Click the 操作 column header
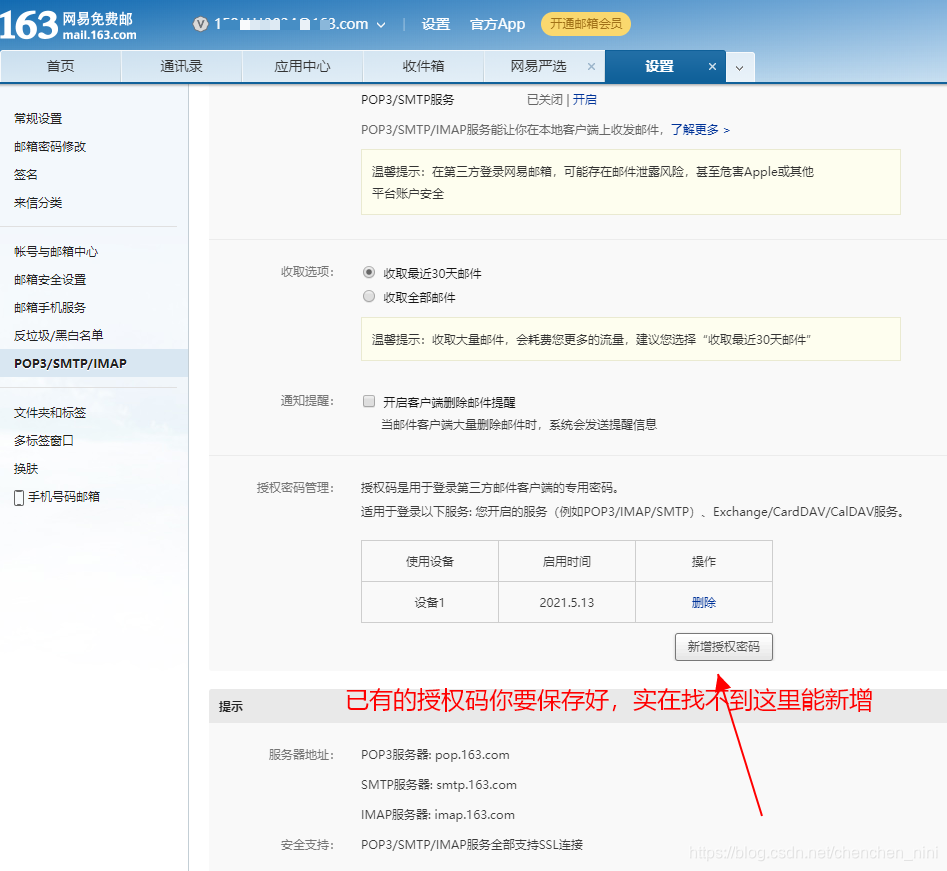This screenshot has height=871, width=947. pyautogui.click(x=704, y=561)
